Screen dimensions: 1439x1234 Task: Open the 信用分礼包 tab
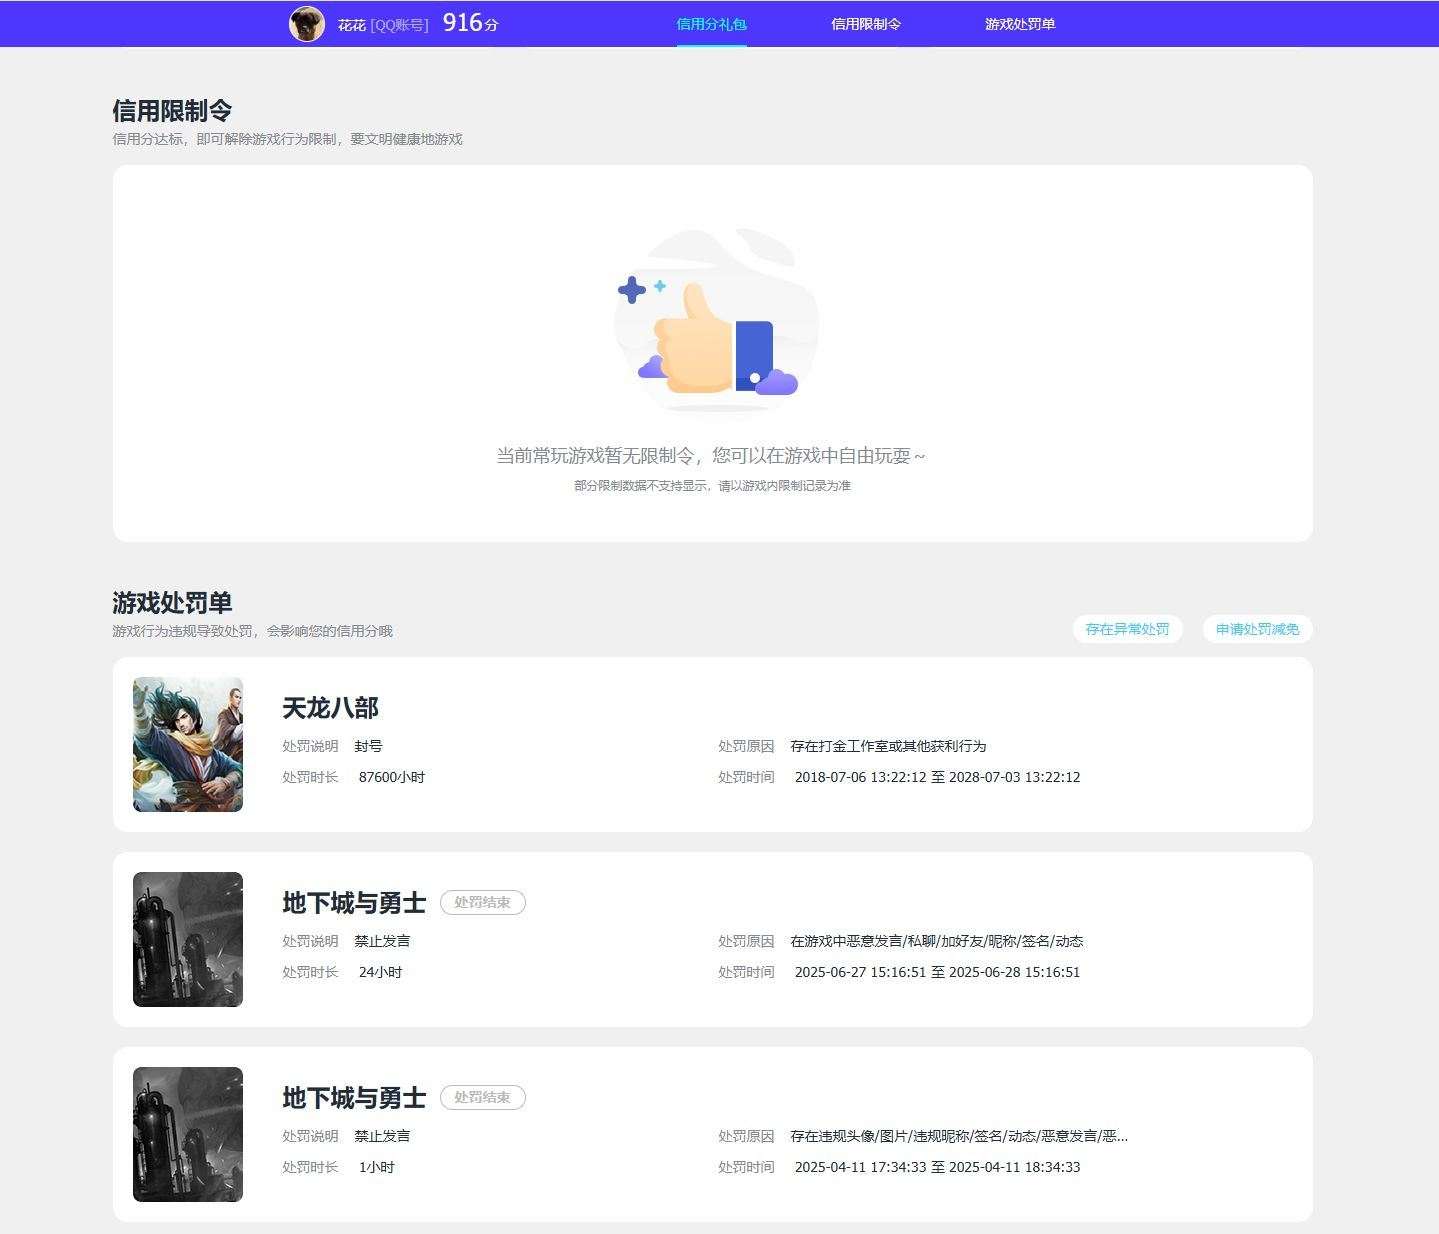pos(711,24)
